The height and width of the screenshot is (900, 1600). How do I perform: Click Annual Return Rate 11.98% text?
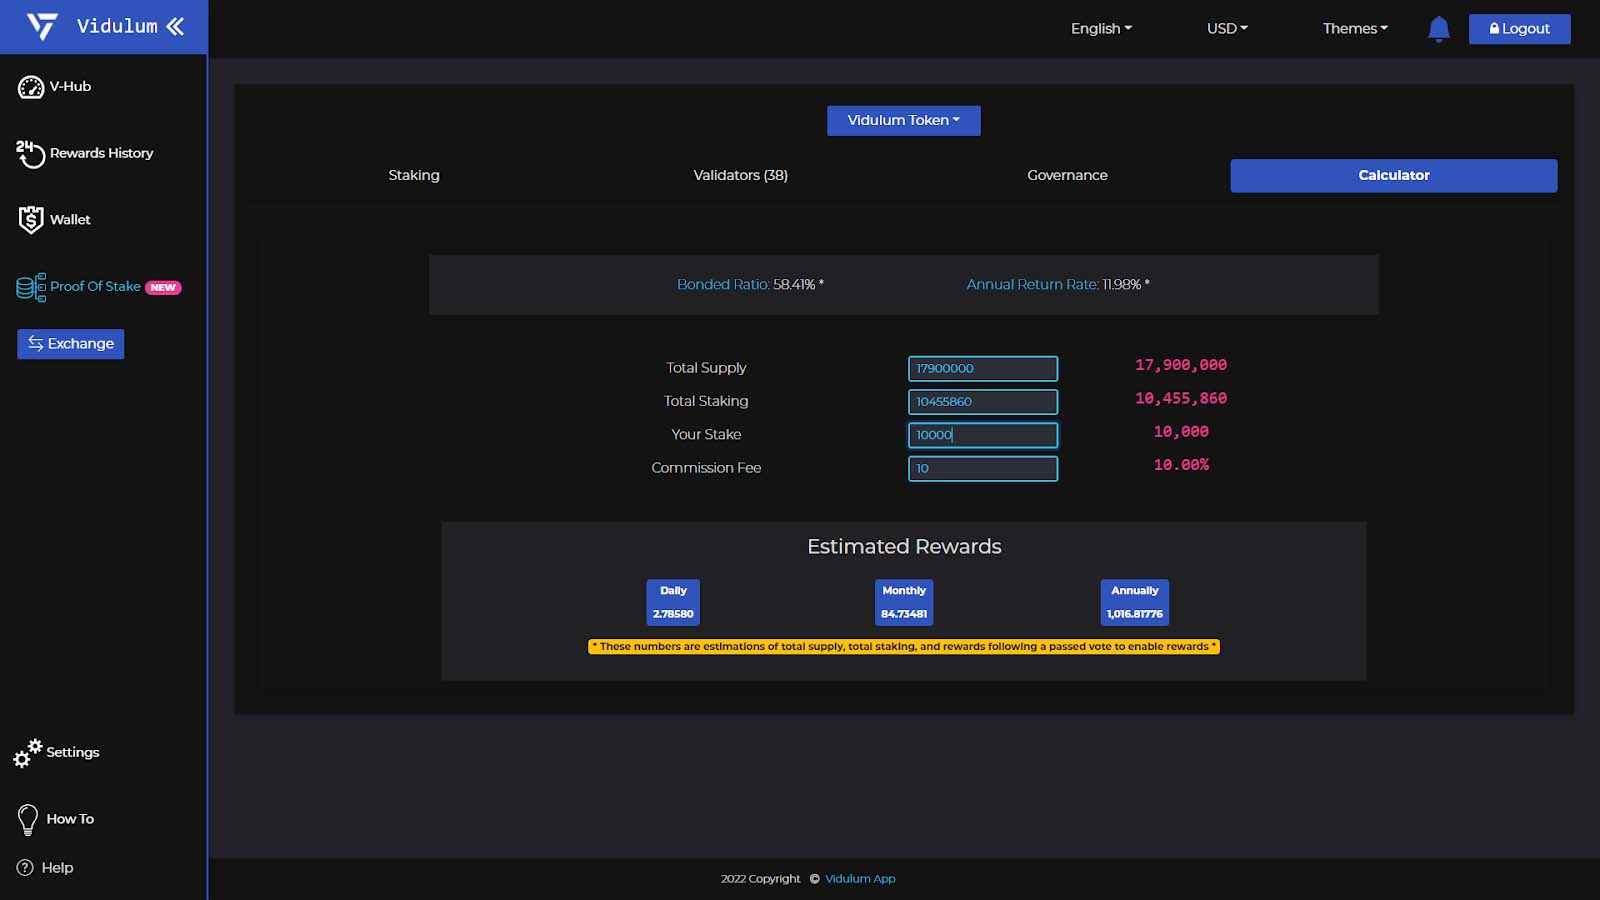[x=1058, y=285]
